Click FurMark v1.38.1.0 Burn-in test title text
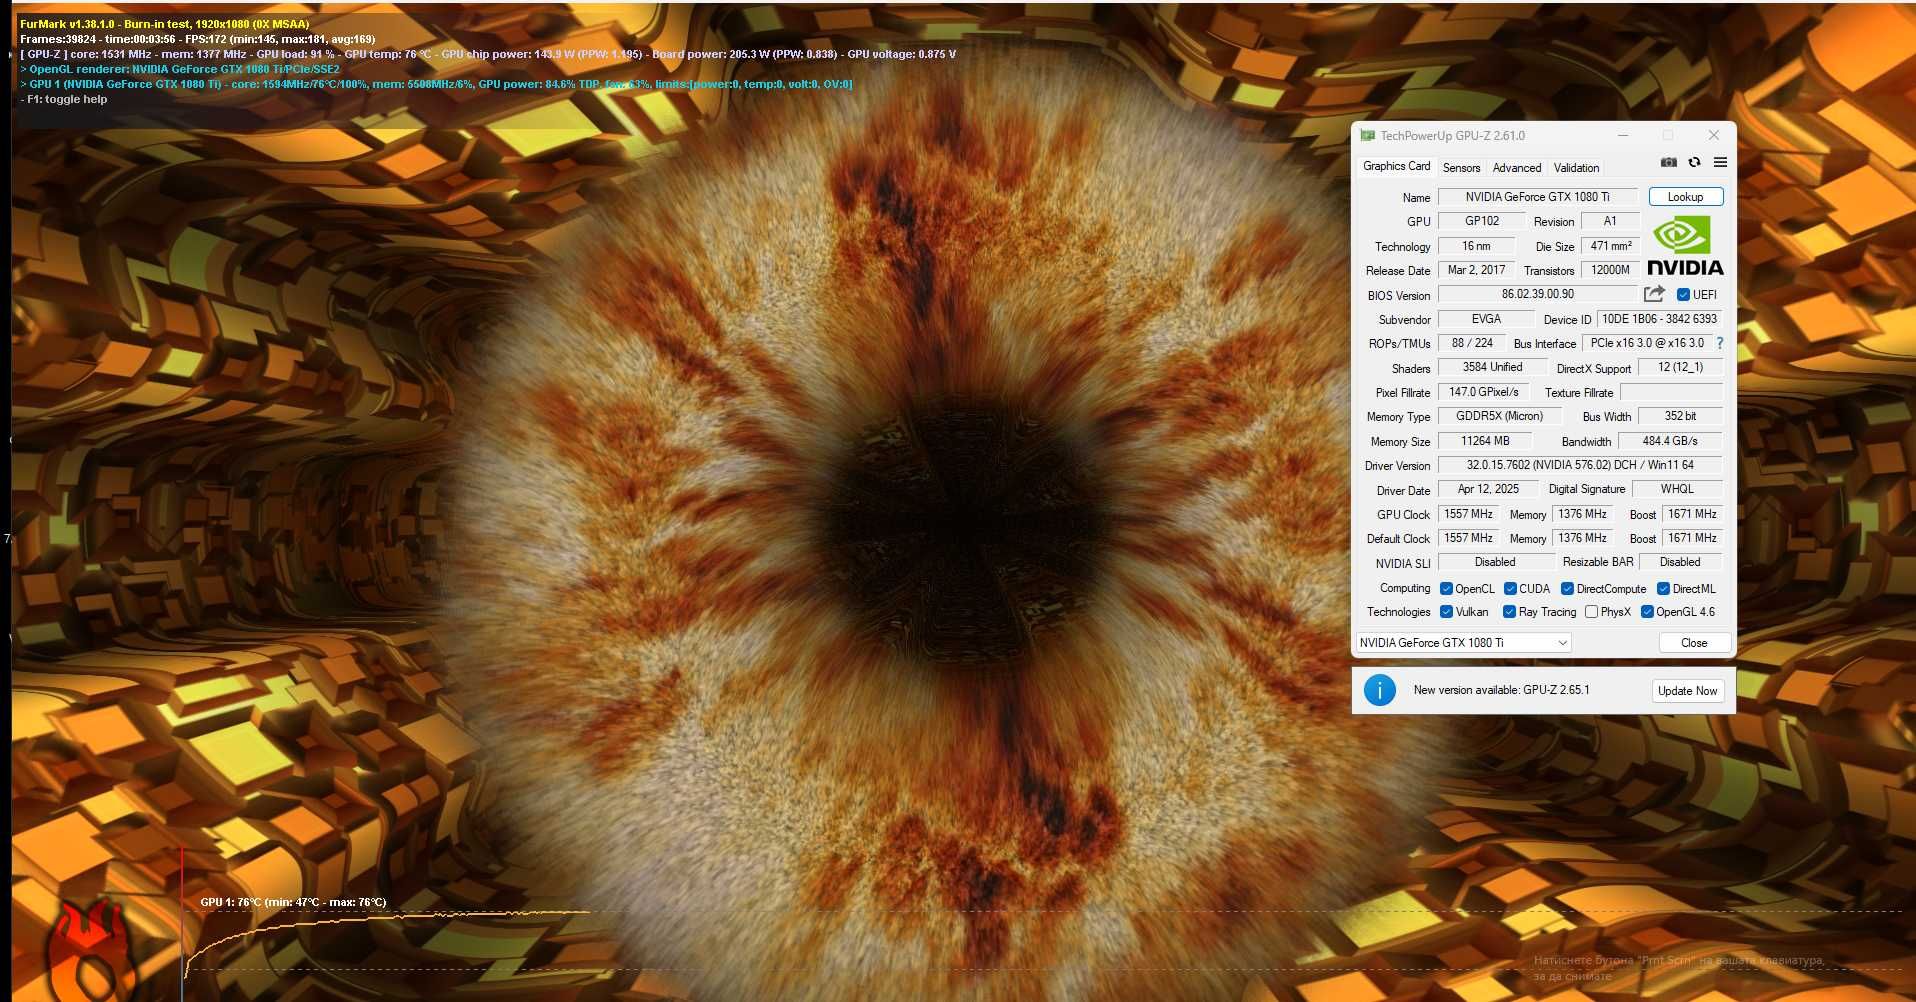The width and height of the screenshot is (1916, 1002). tap(165, 24)
